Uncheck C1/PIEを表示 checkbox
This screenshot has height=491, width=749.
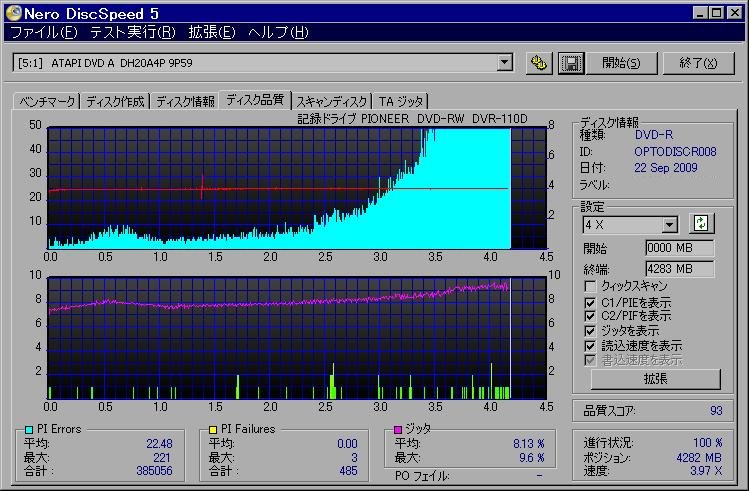pyautogui.click(x=590, y=303)
